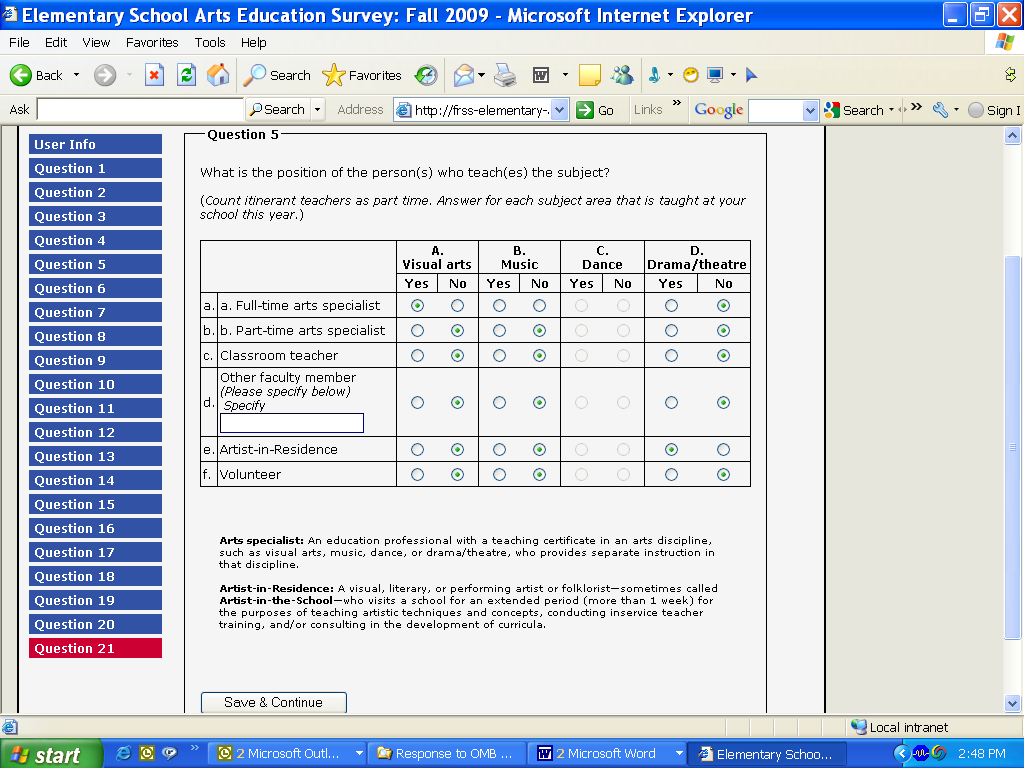Open the Google search box dropdown
The image size is (1024, 768).
[x=811, y=111]
